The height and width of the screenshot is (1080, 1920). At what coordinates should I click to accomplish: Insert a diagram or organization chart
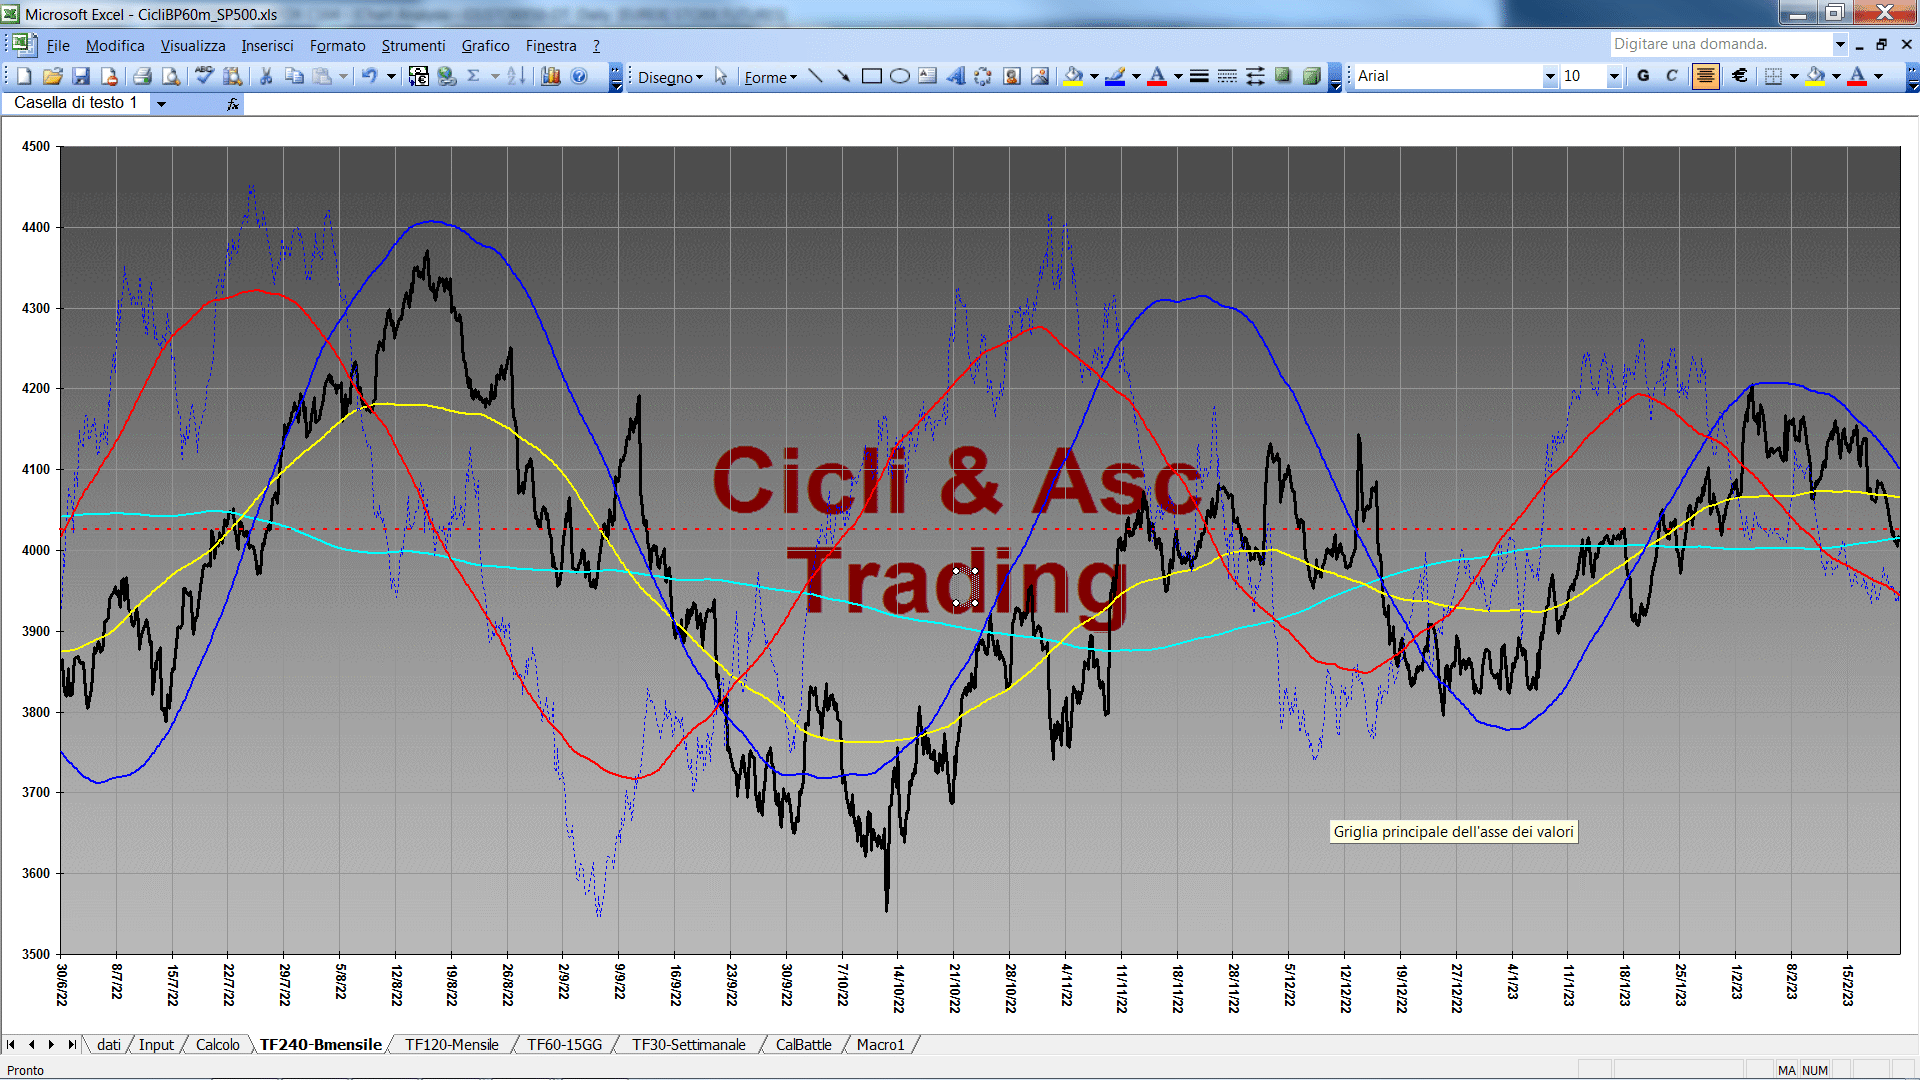click(983, 76)
